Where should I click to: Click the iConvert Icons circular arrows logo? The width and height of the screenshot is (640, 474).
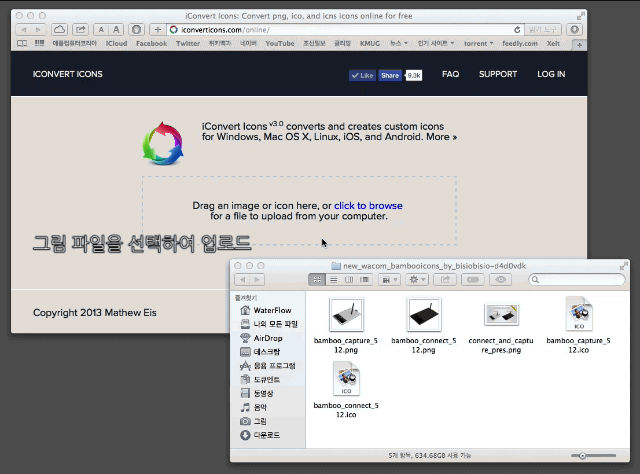[163, 143]
